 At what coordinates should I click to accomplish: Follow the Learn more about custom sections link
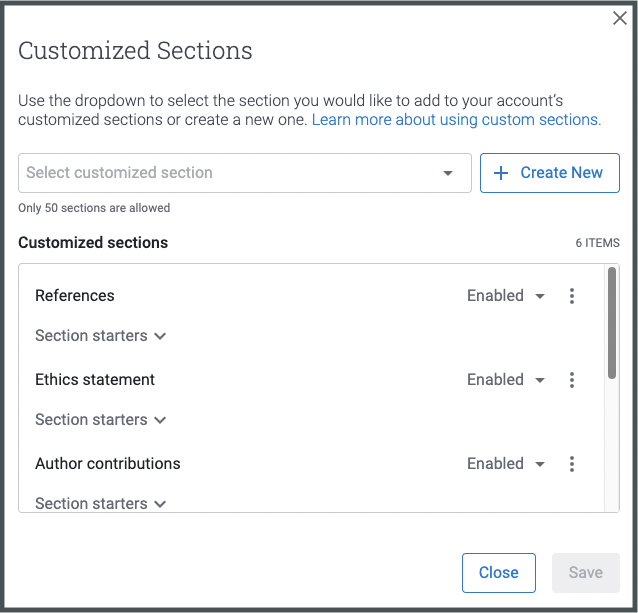click(x=456, y=120)
